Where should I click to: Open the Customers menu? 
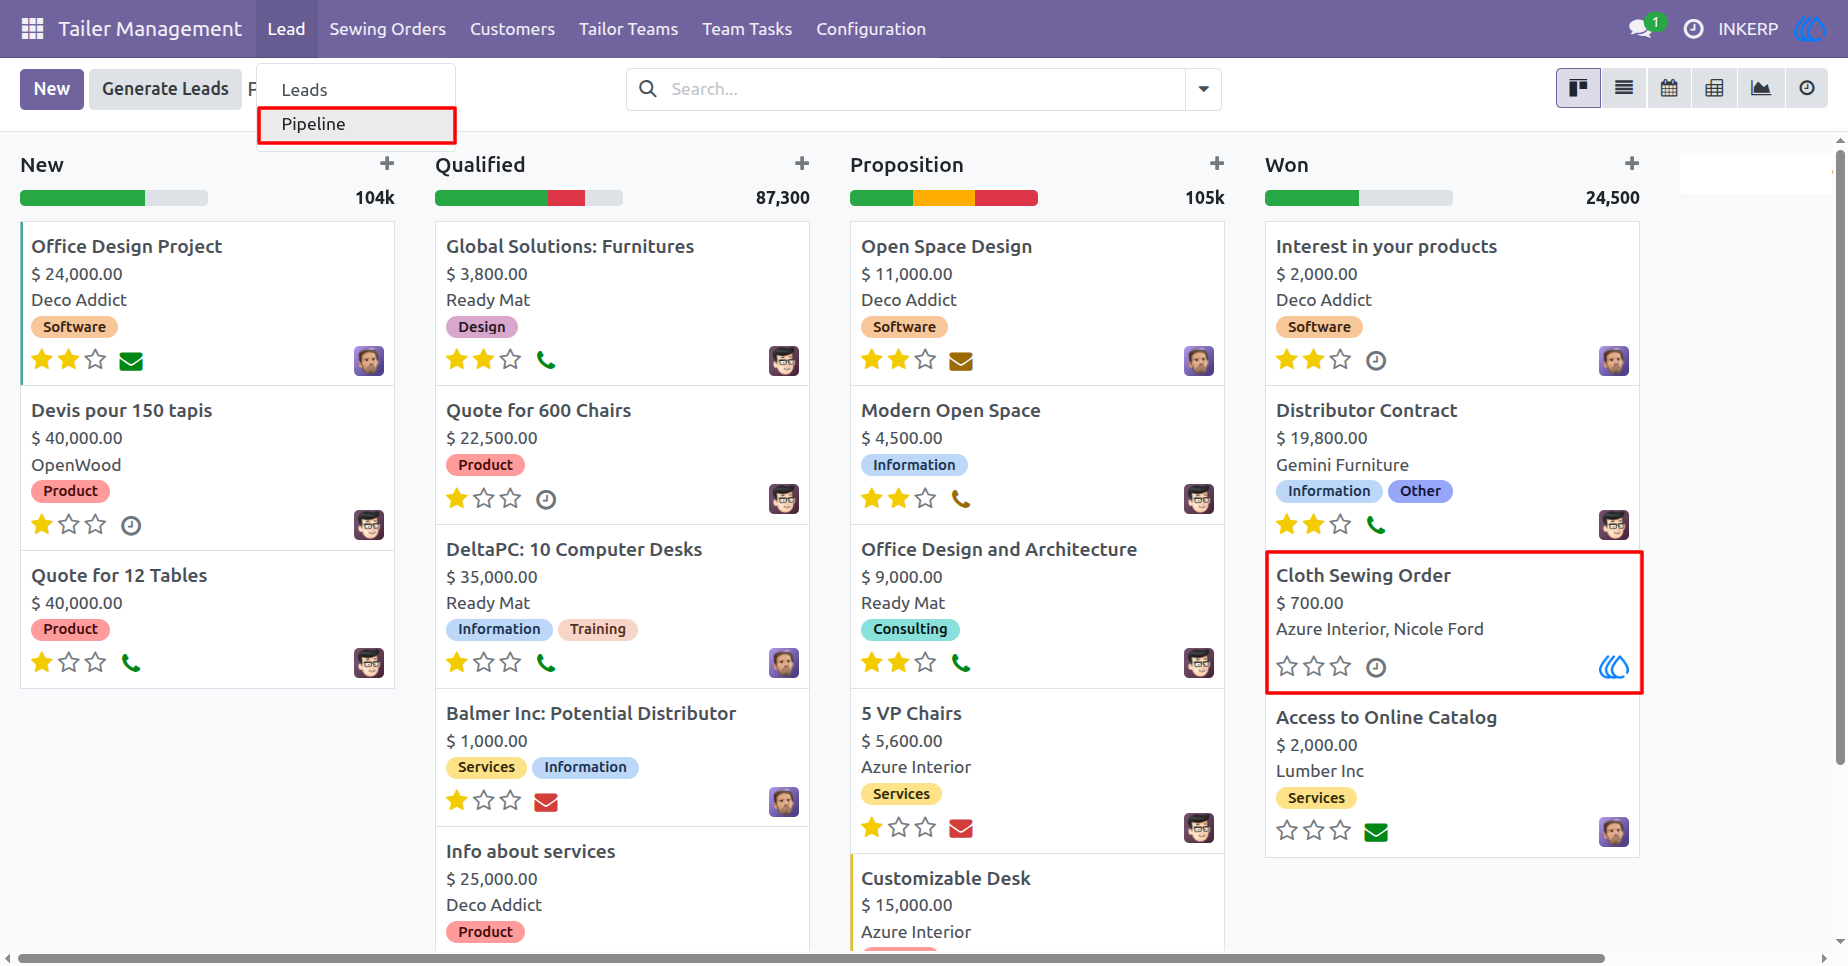512,29
